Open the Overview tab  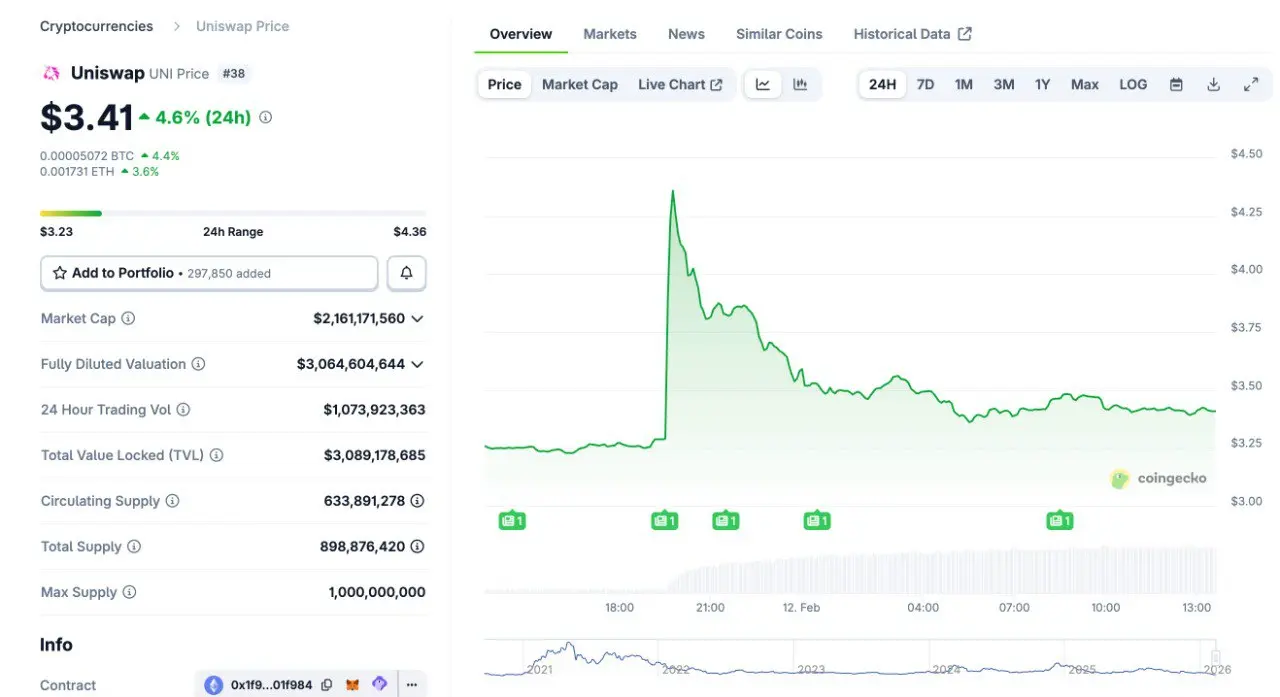521,34
